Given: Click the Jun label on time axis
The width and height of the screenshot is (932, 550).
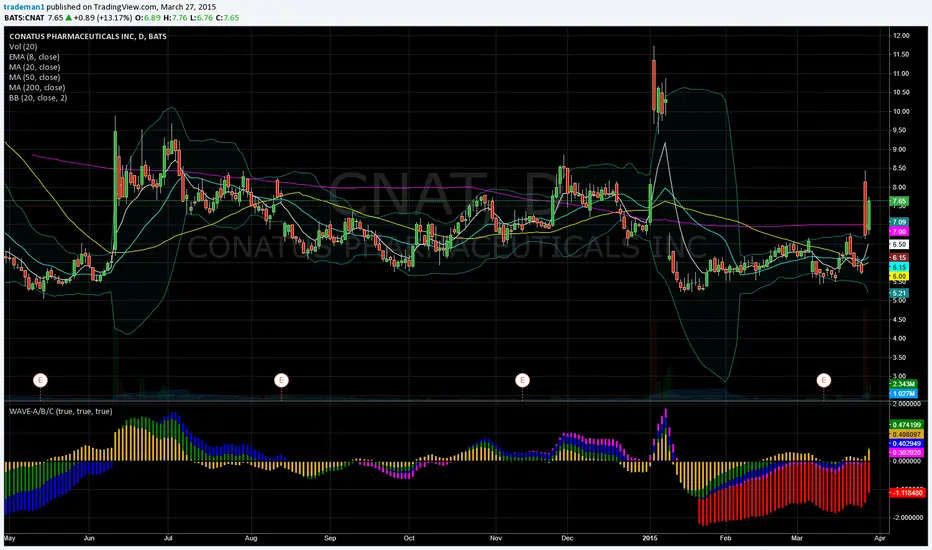Looking at the screenshot, I should click(x=89, y=538).
